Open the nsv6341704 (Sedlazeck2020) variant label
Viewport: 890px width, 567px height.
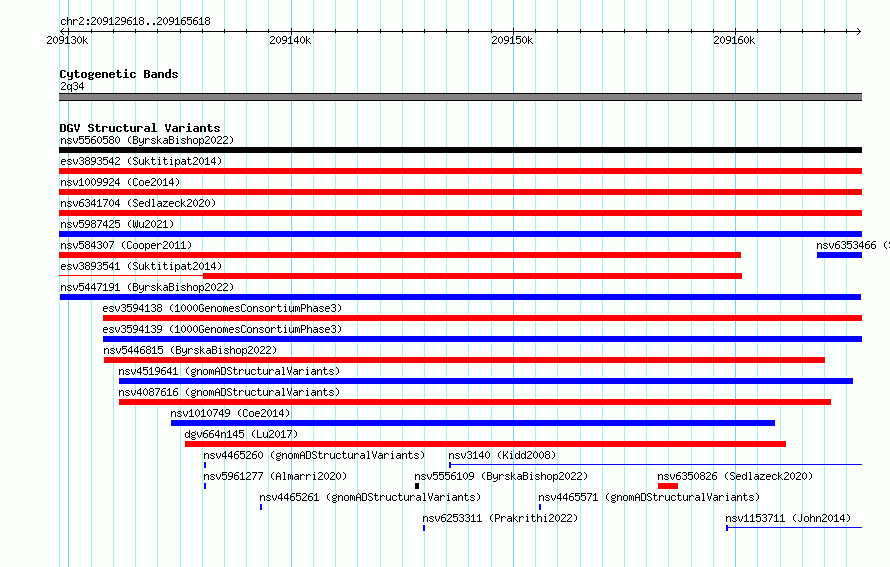pos(138,203)
